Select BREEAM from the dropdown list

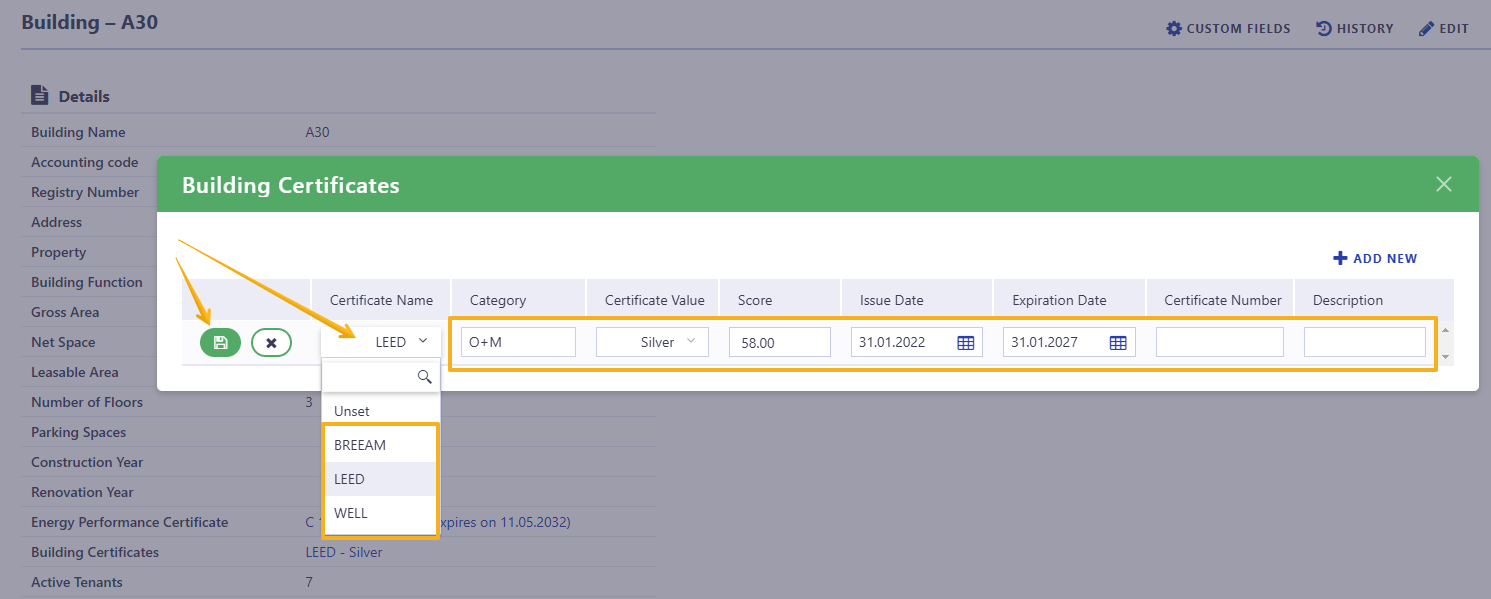380,445
